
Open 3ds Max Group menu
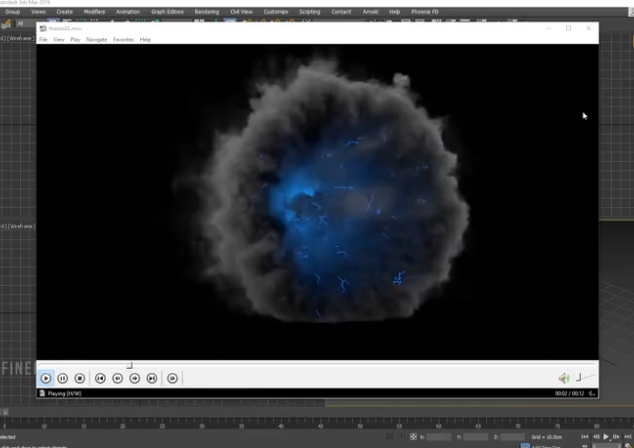click(x=13, y=12)
